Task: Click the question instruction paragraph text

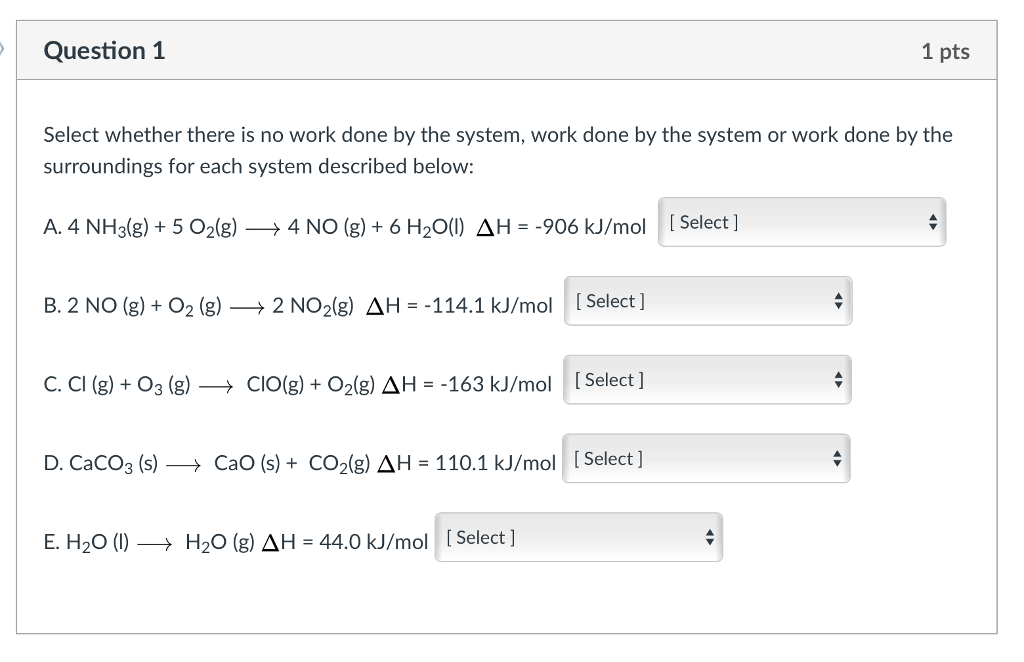Action: click(497, 150)
